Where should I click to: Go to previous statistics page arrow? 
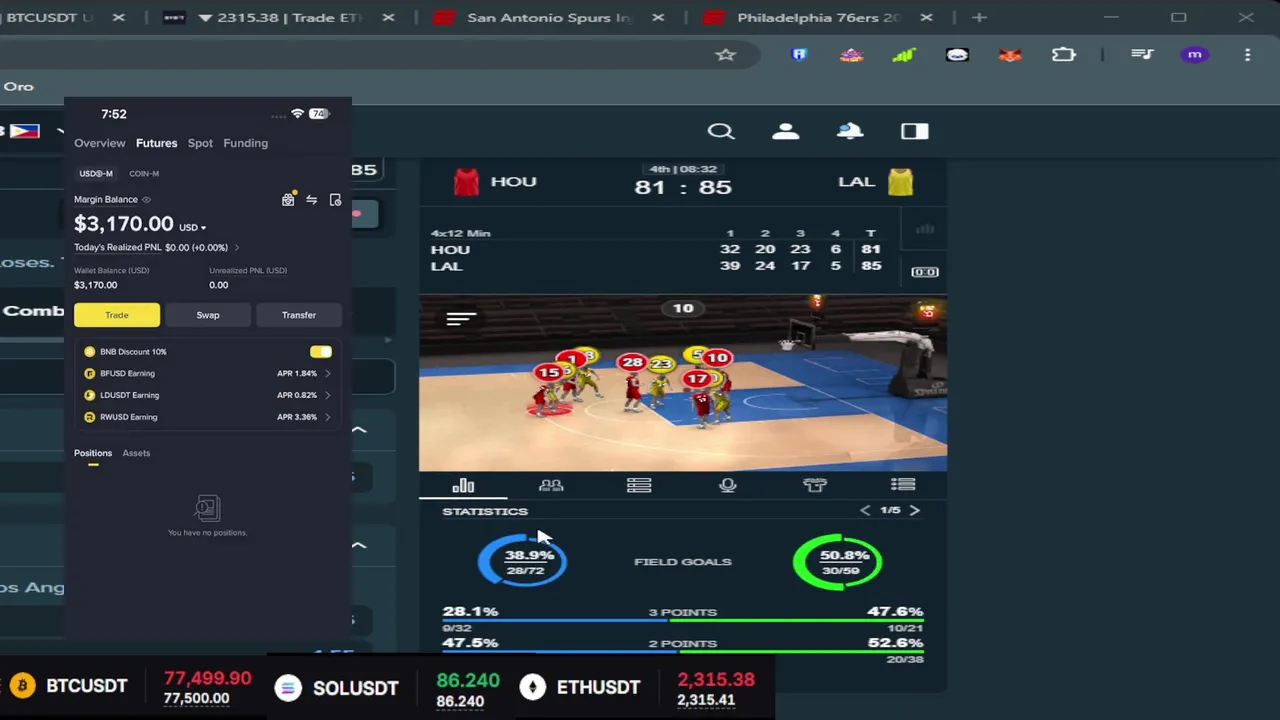(x=865, y=510)
